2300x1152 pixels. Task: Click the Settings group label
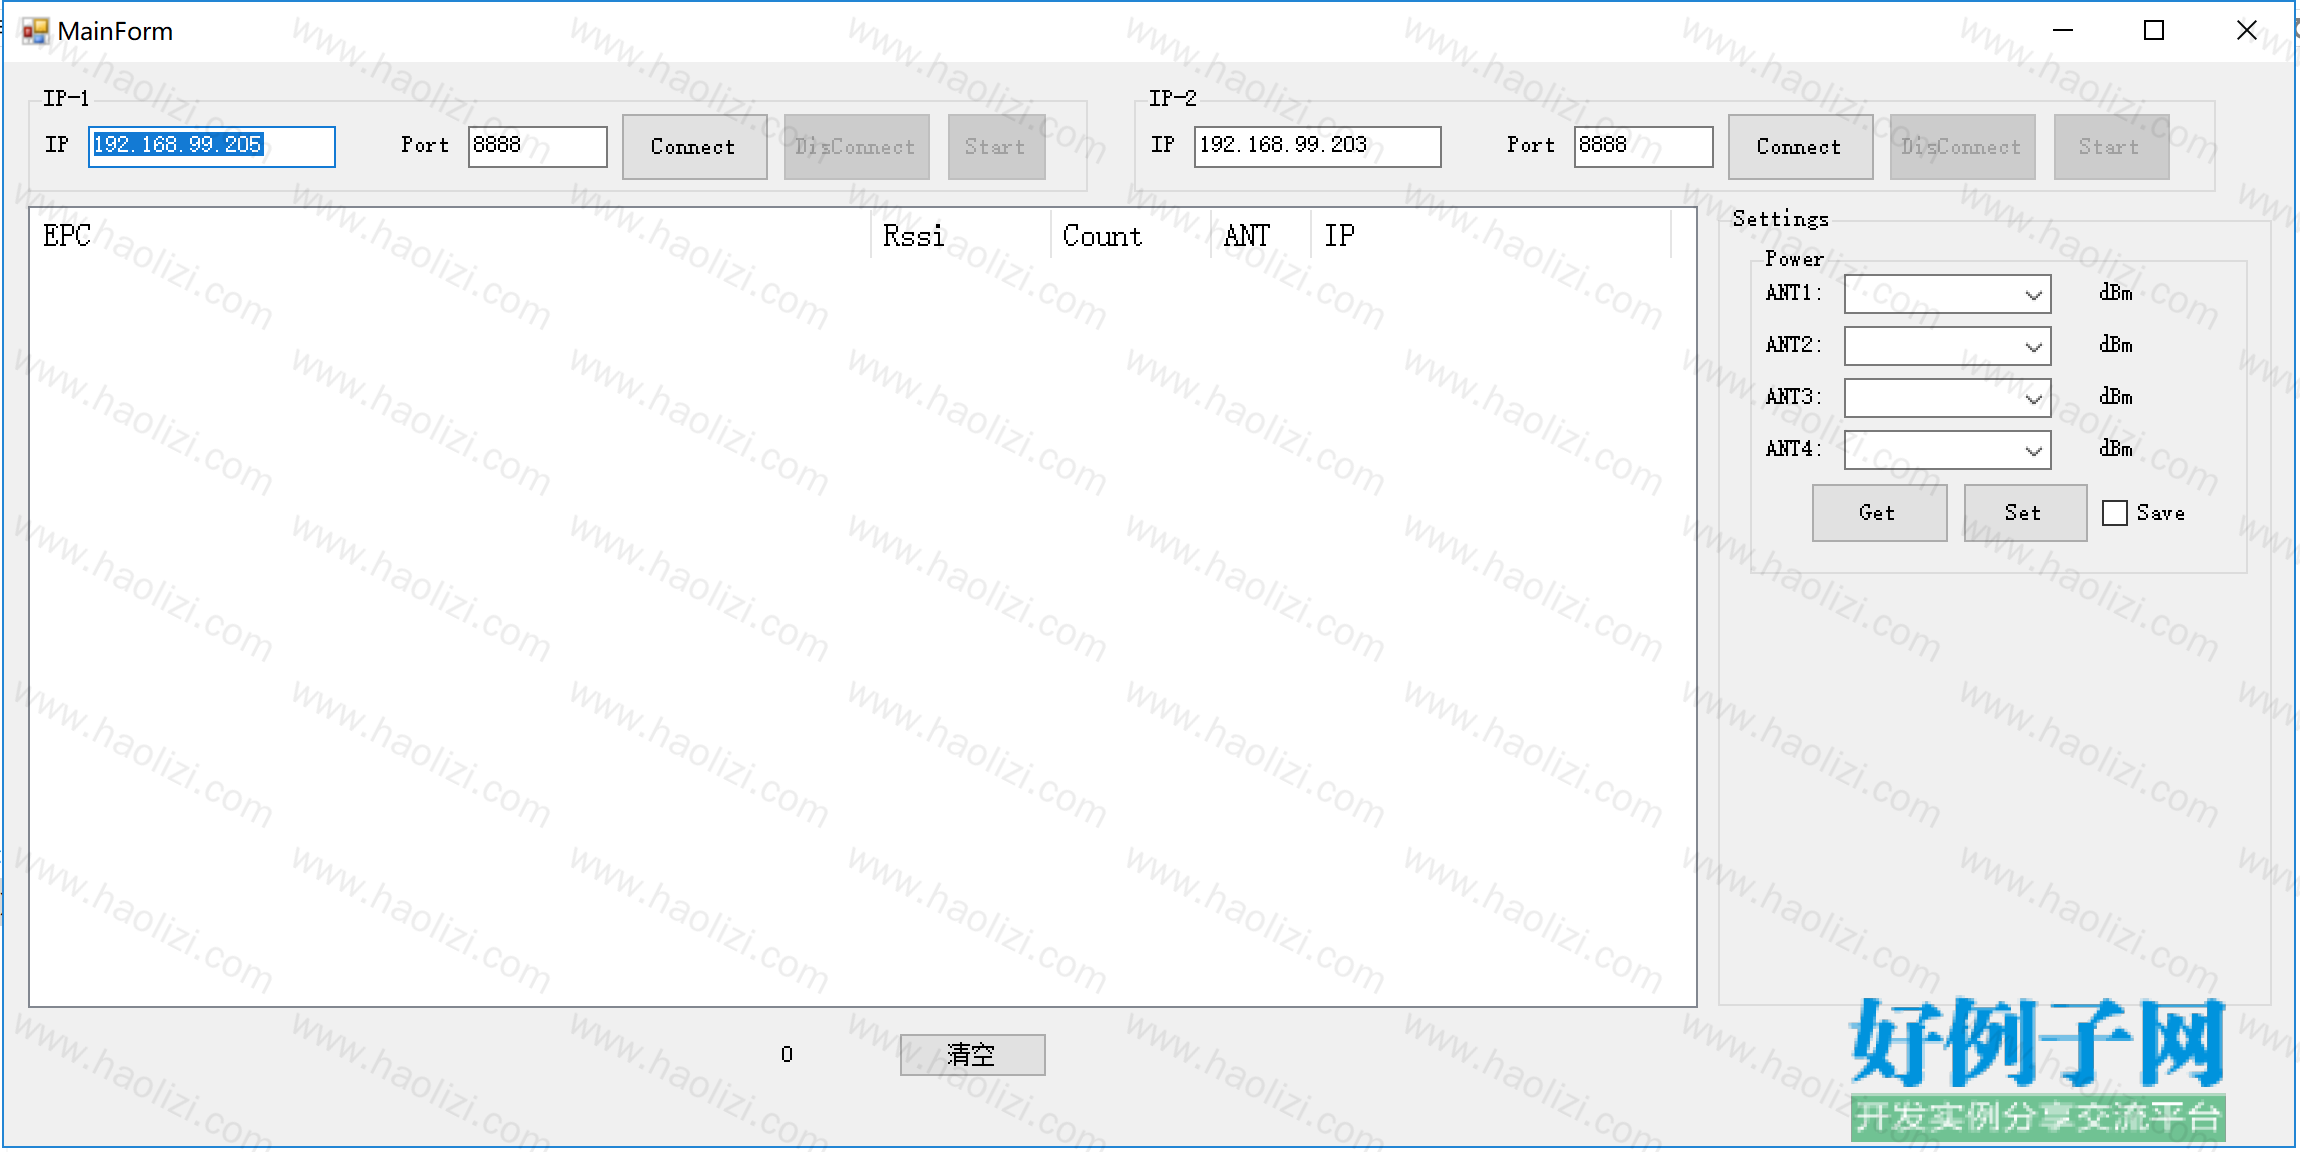pyautogui.click(x=1781, y=219)
